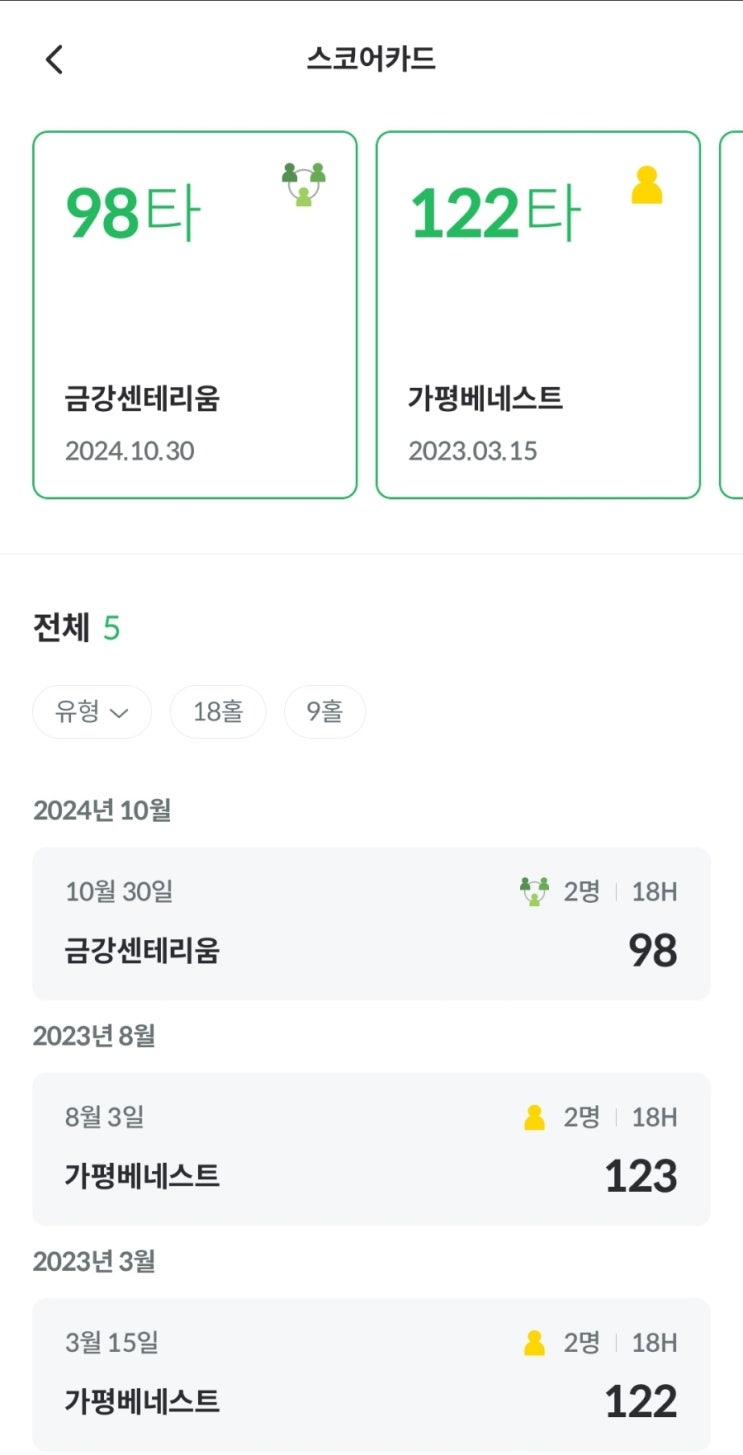
Task: Toggle the 18홀 filter chip
Action: 218,712
